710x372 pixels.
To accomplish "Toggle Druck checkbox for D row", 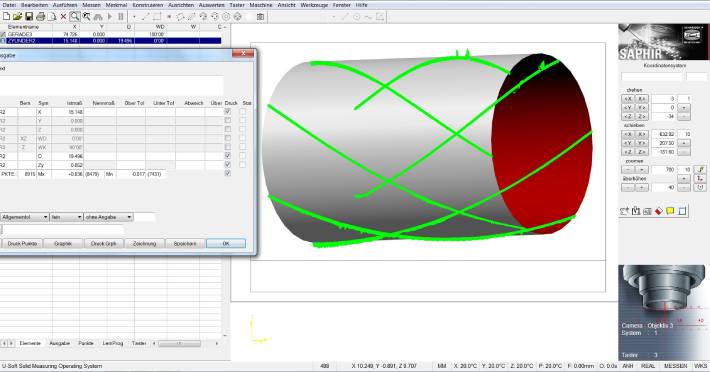I will pyautogui.click(x=228, y=156).
